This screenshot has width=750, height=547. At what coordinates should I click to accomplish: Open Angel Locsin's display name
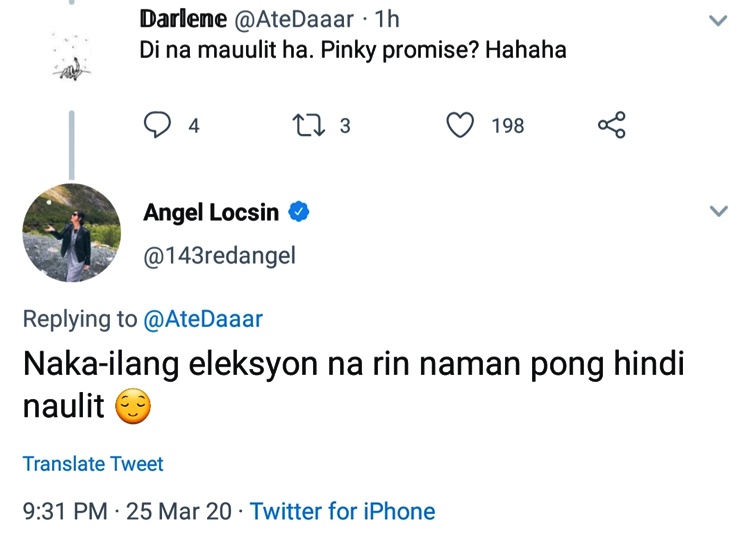pyautogui.click(x=212, y=212)
